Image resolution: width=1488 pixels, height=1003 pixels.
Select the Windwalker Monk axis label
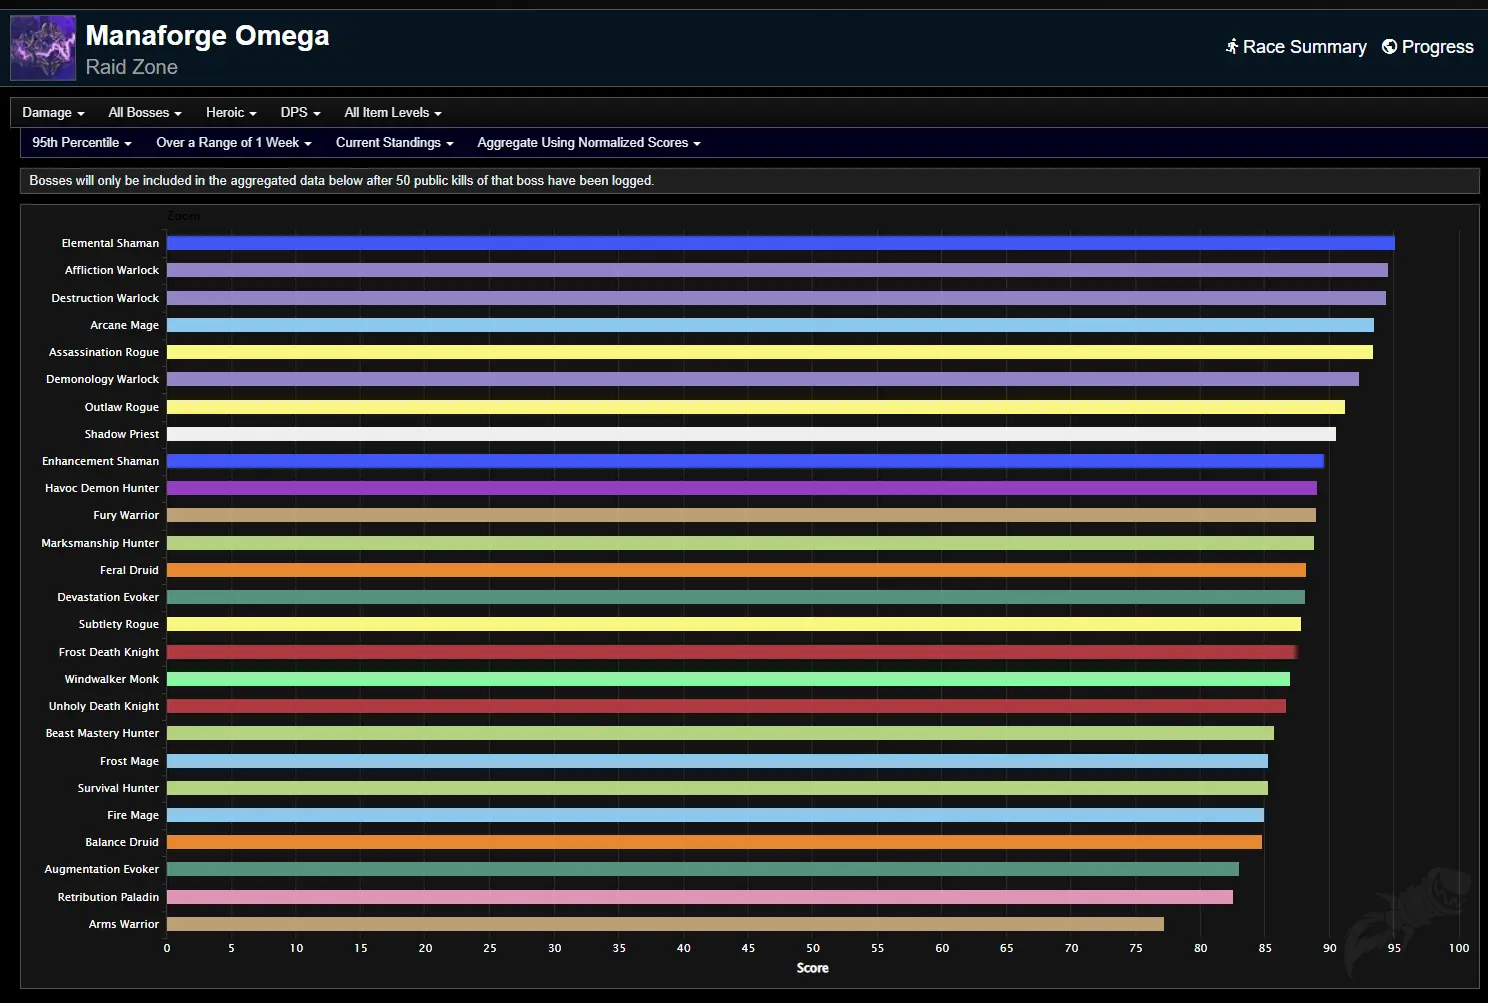coord(112,679)
